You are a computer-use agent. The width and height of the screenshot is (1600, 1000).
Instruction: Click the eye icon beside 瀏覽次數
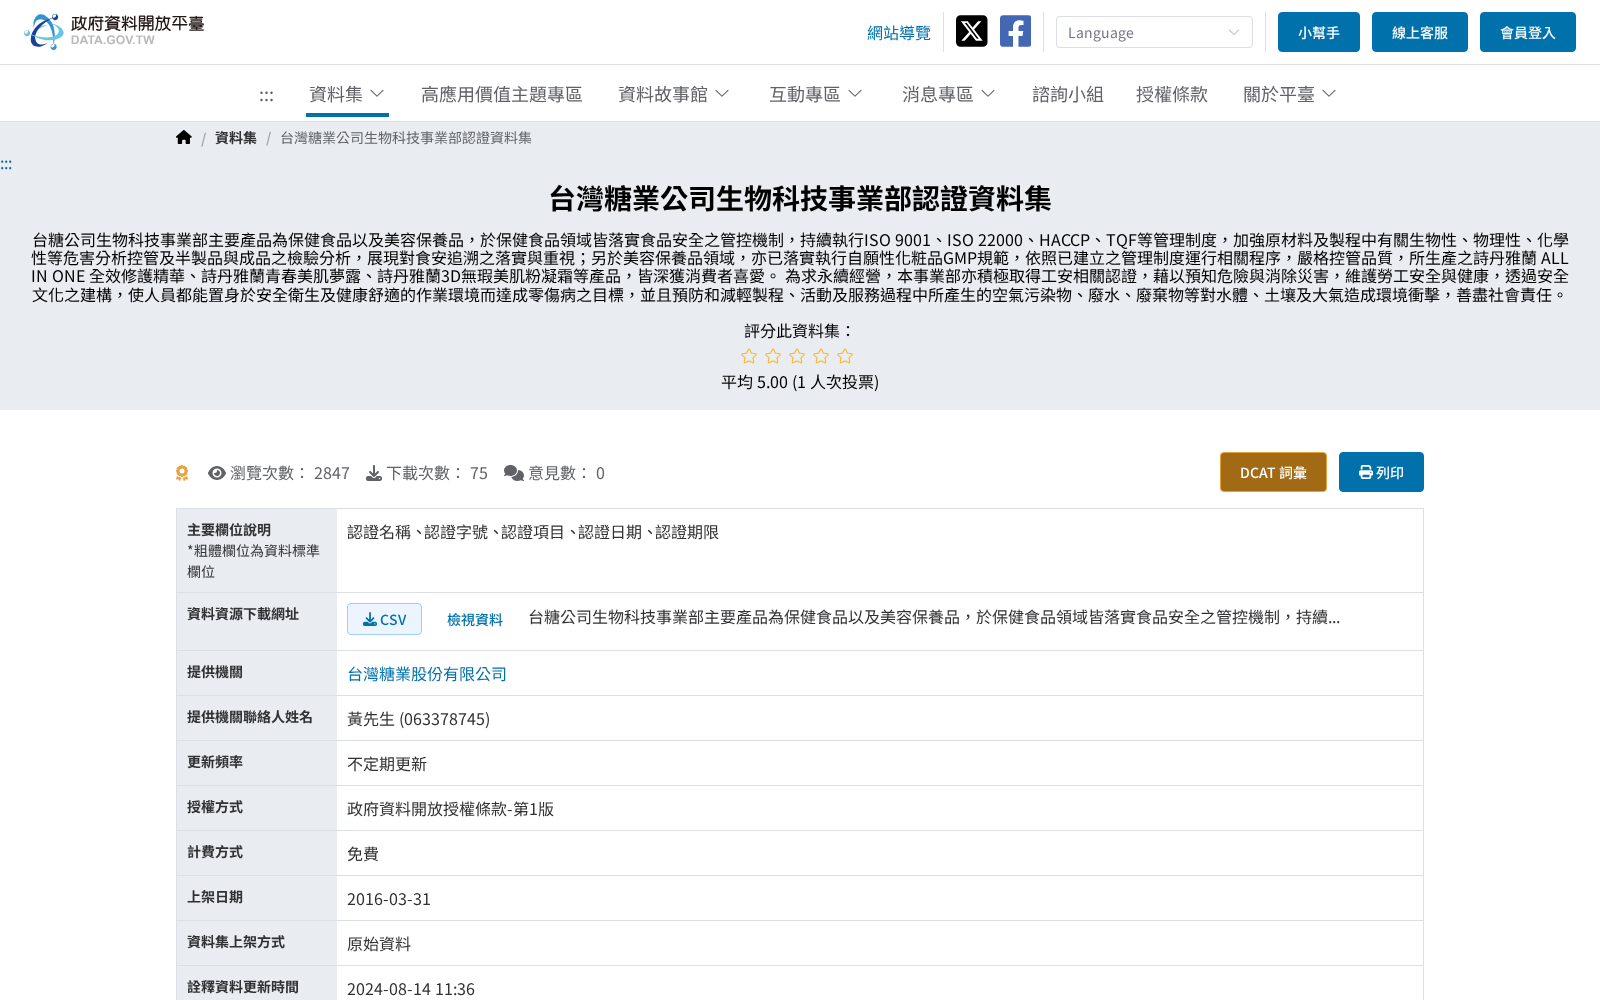point(217,473)
